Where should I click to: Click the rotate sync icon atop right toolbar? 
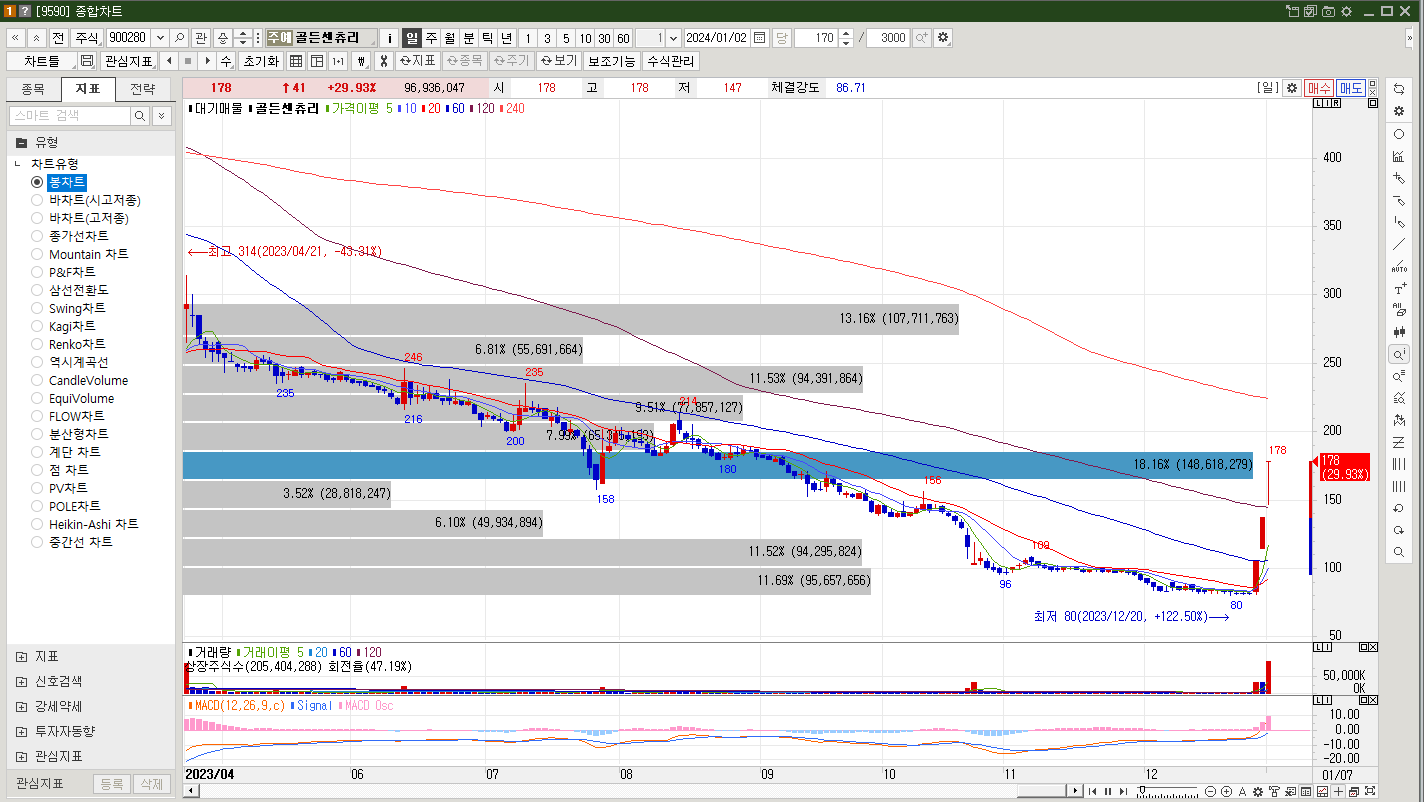tap(1399, 89)
